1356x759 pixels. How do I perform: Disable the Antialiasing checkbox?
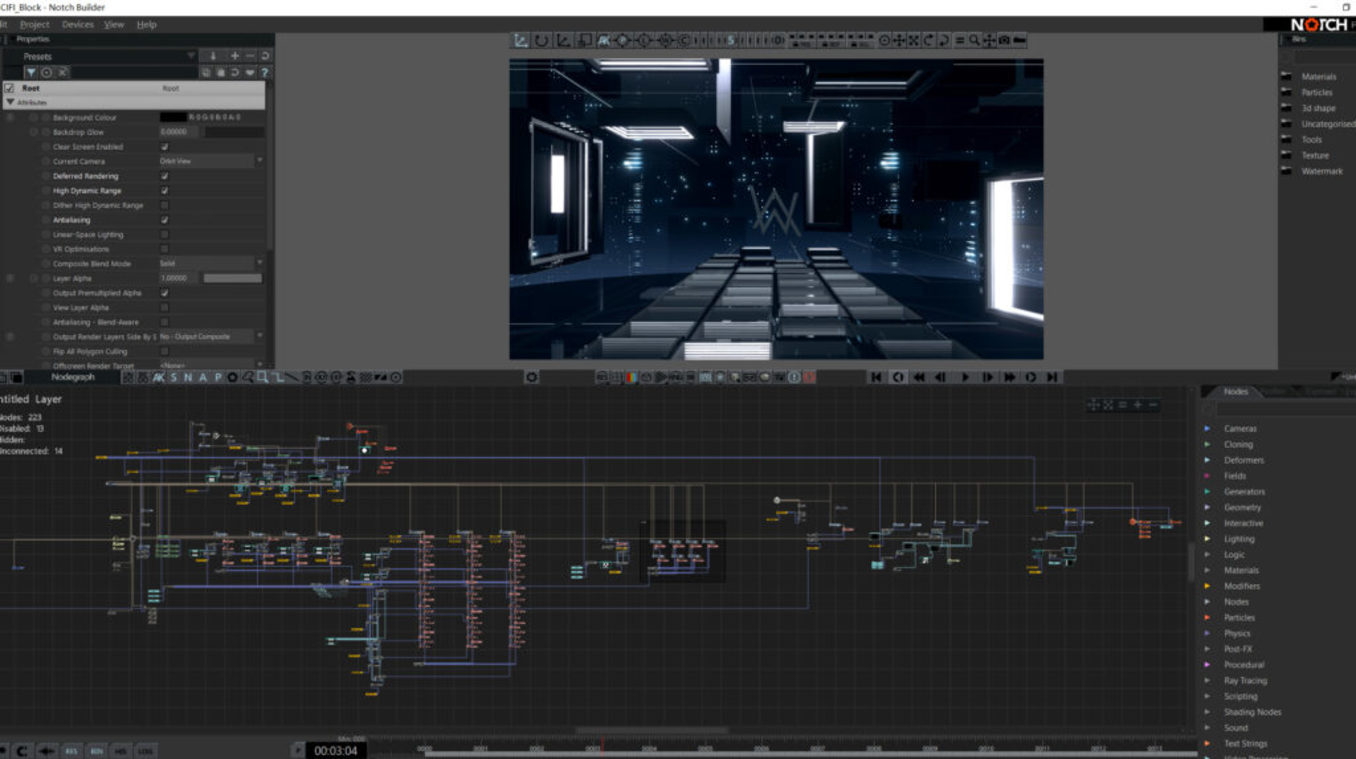point(165,220)
